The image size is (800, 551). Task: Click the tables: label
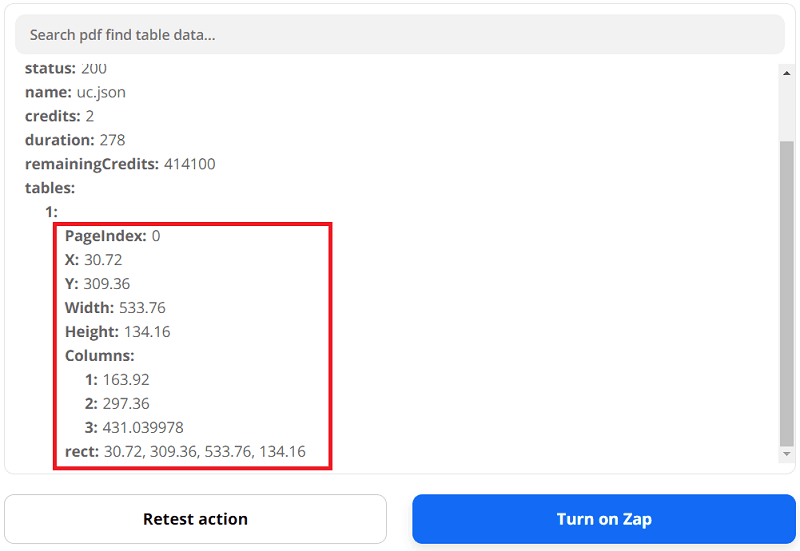point(50,188)
